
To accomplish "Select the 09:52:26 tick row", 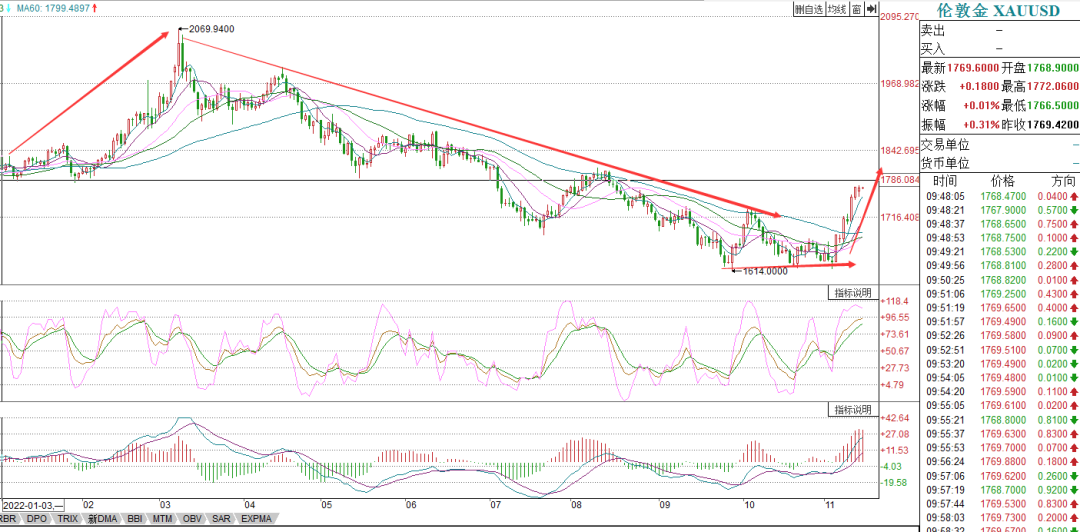I will point(999,335).
